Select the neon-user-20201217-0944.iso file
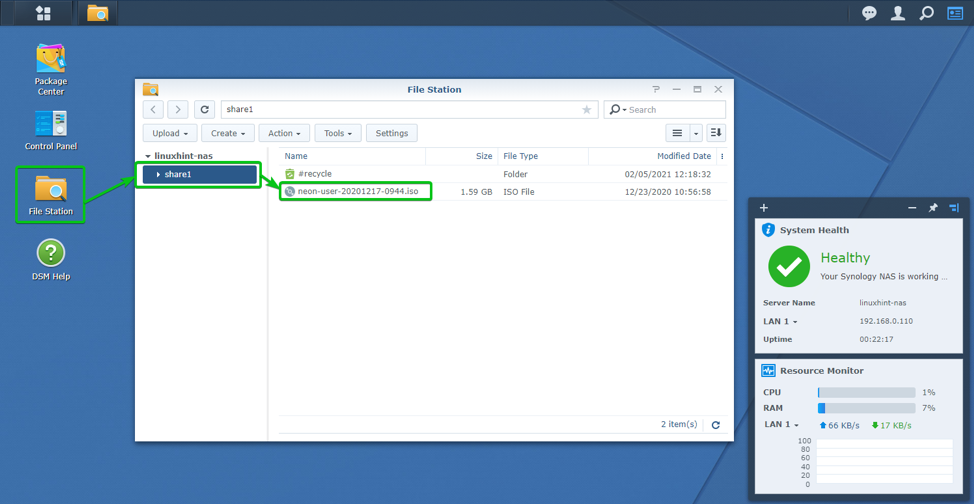974x504 pixels. [358, 191]
